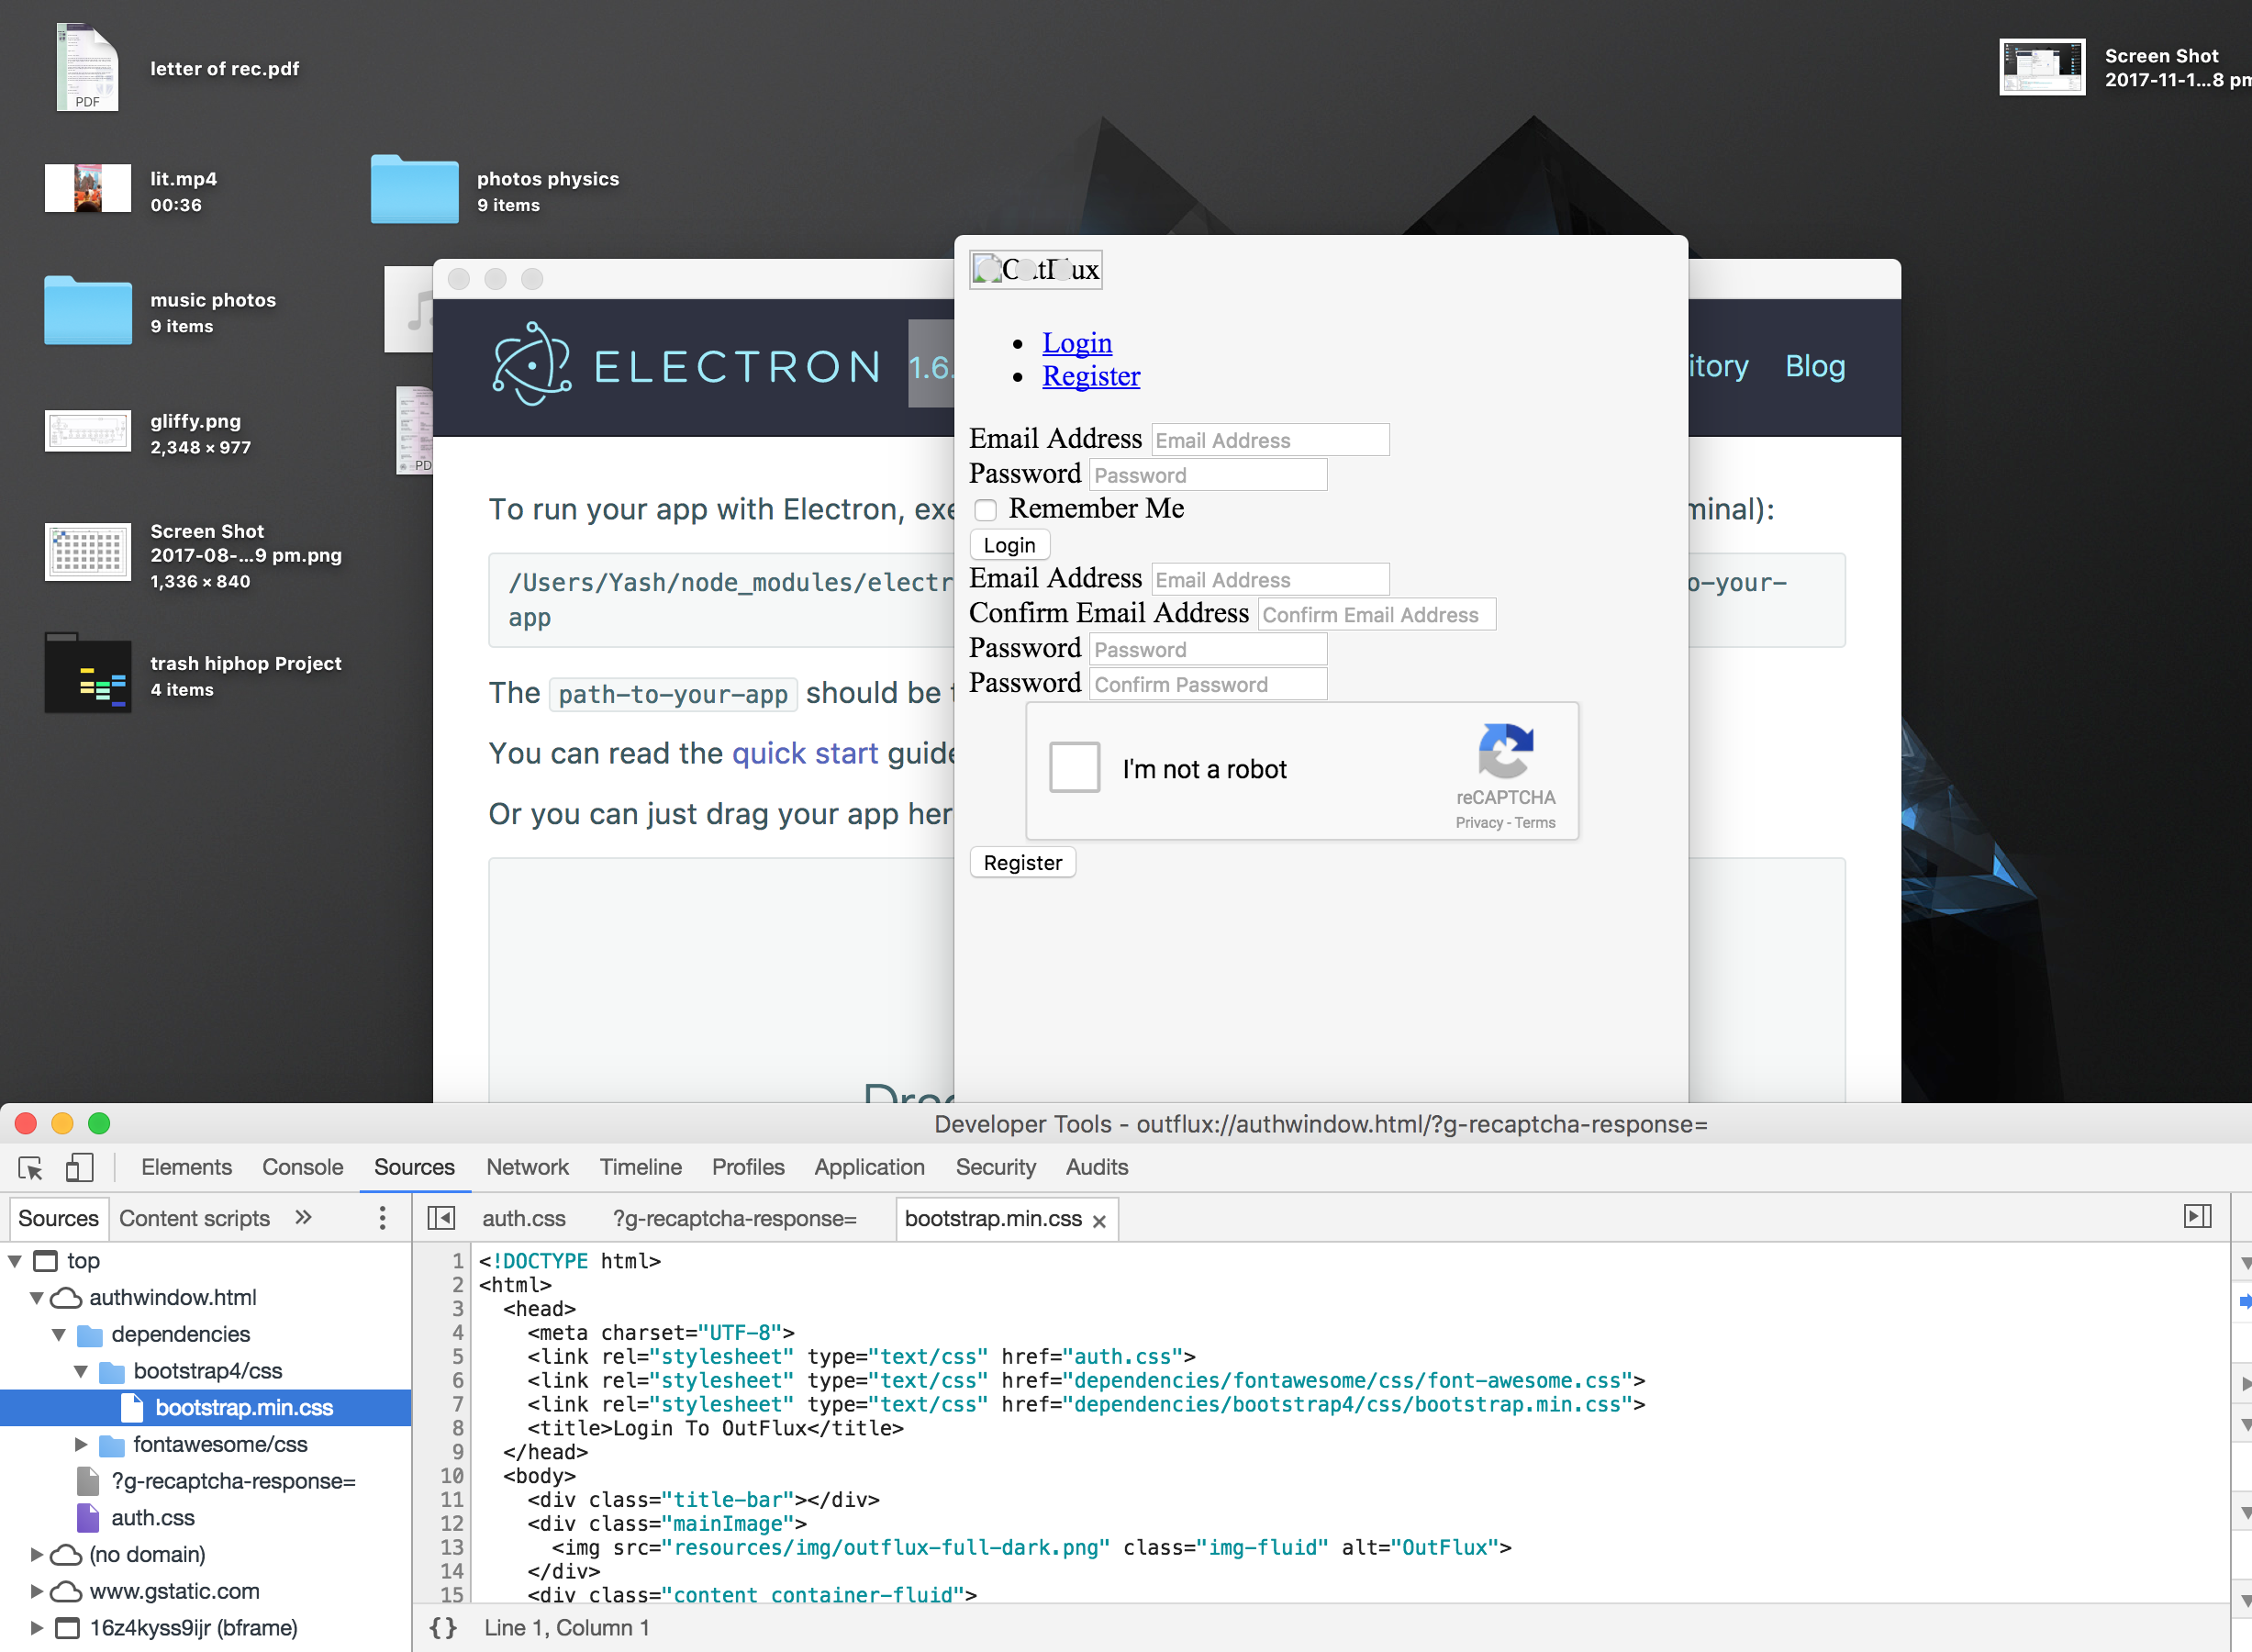
Task: Expand the fontawesome/css folder
Action: (81, 1444)
